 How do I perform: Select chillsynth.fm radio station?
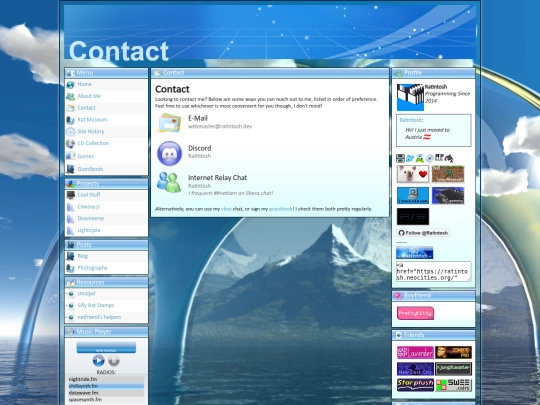point(106,386)
